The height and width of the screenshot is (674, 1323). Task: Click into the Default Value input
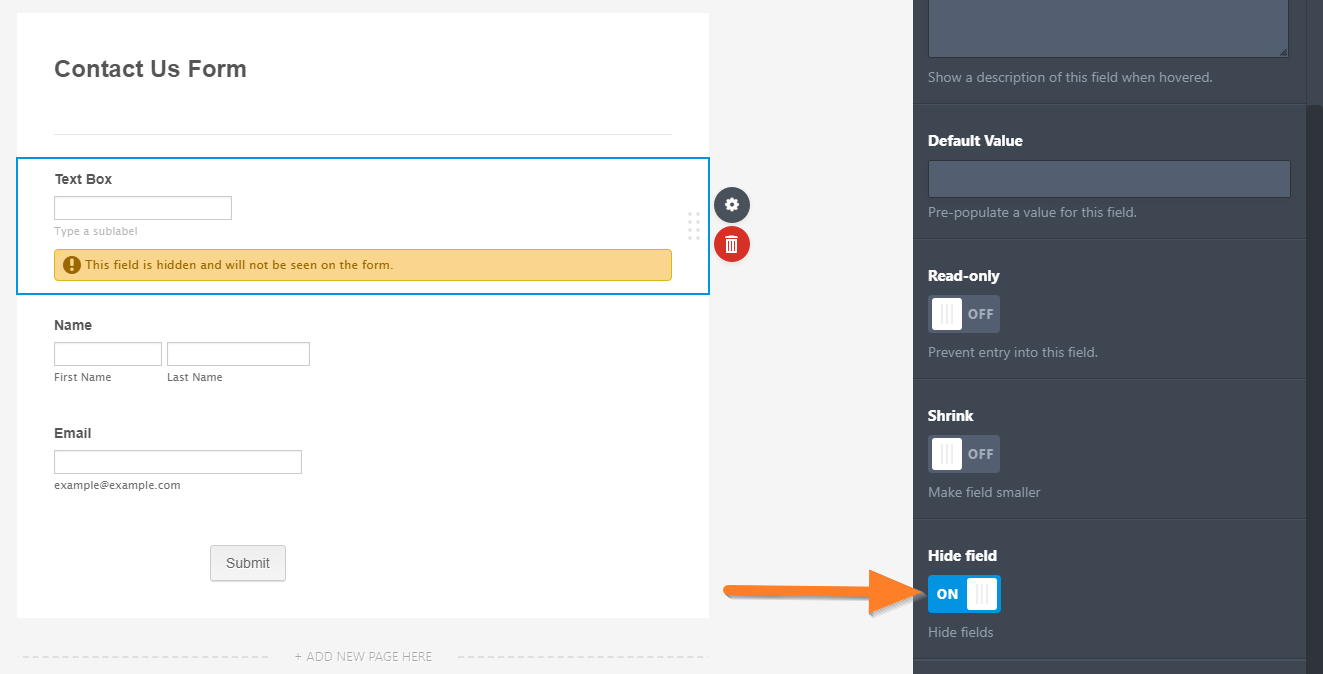tap(1108, 179)
